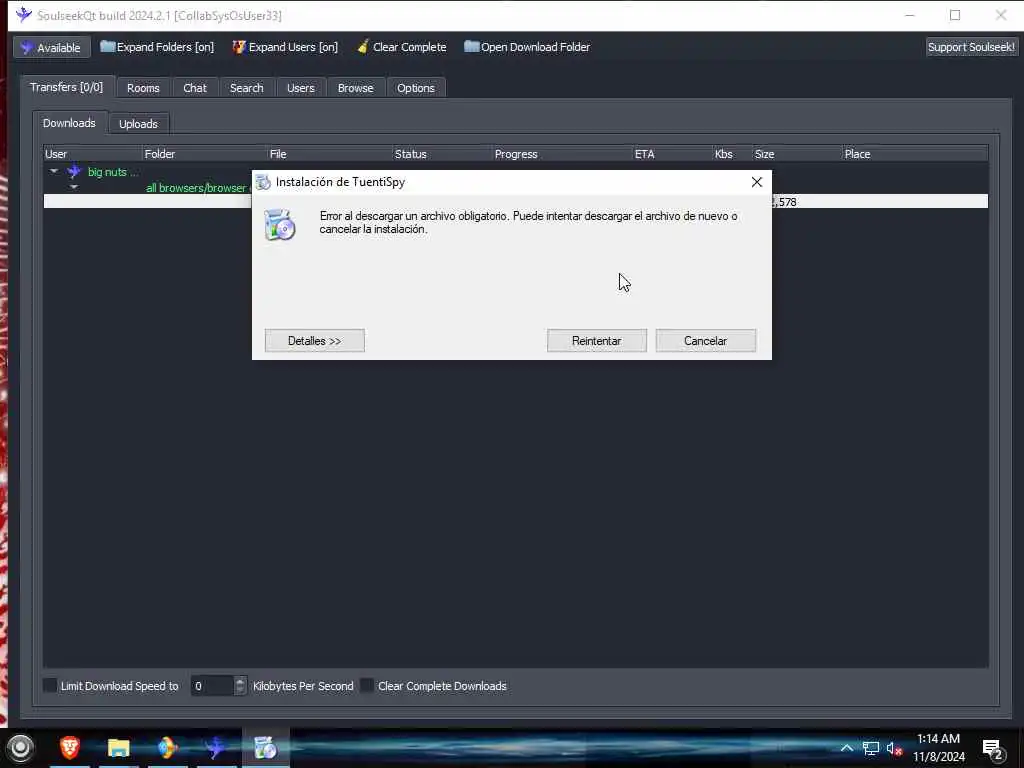Select the all browsers/browser folder entry

point(198,188)
